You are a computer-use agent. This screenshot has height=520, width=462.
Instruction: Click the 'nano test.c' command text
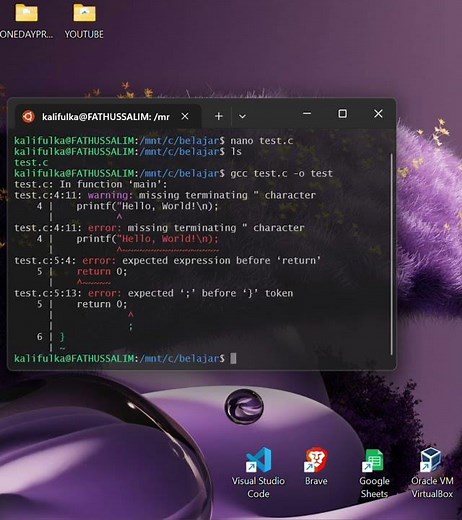point(262,141)
